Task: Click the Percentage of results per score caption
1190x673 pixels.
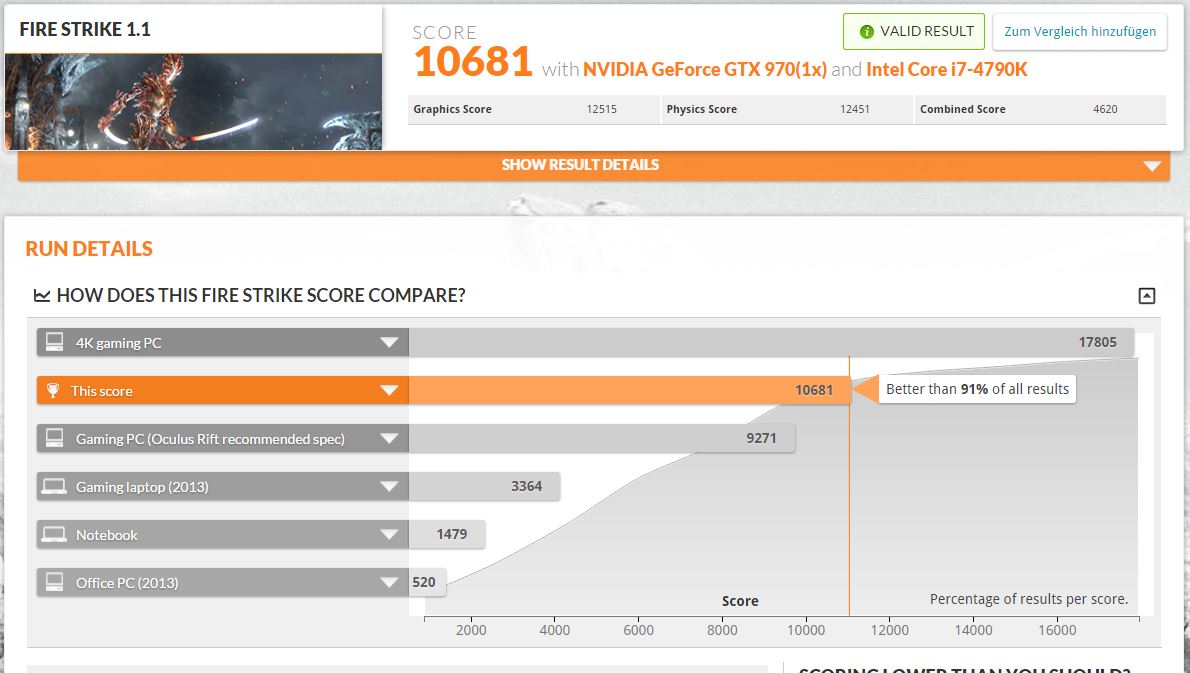Action: 1028,599
